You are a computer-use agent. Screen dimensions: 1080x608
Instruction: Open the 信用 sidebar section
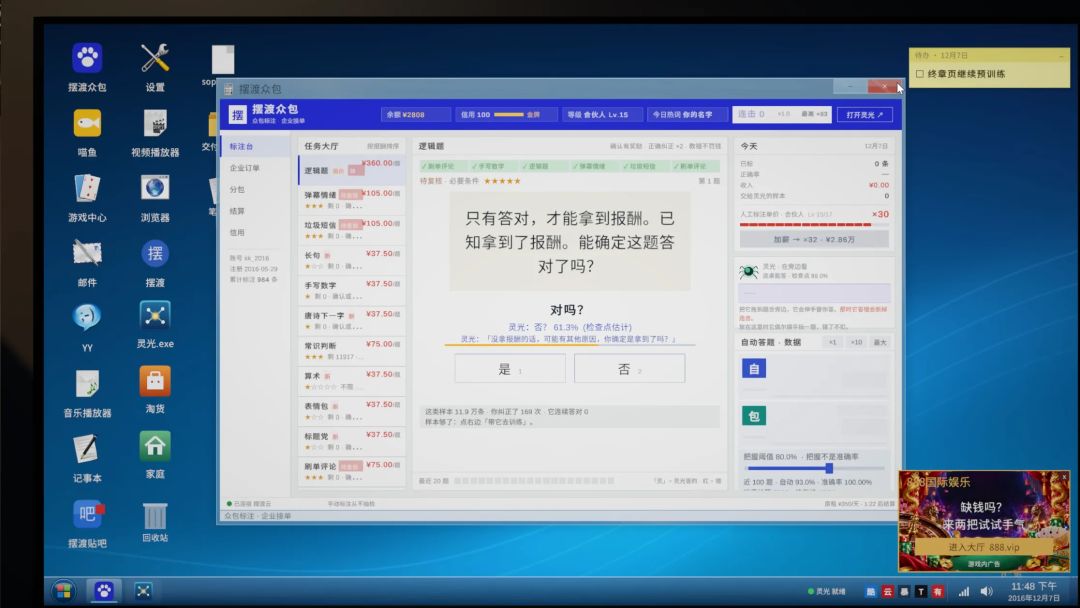(x=256, y=233)
